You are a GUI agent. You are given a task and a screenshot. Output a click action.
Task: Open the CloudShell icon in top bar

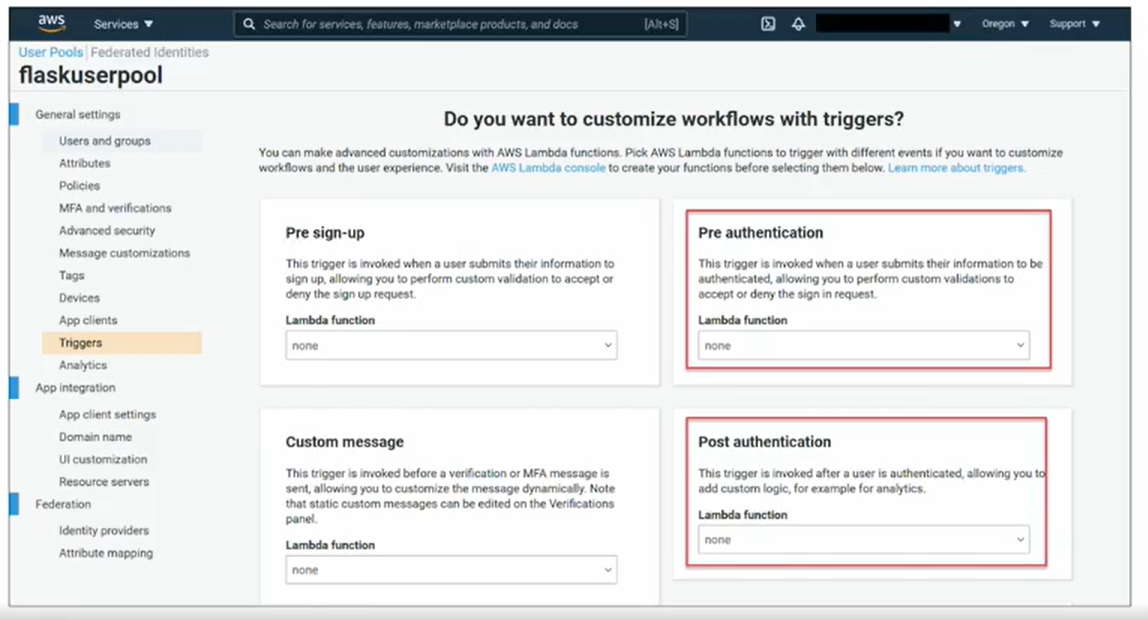click(767, 24)
